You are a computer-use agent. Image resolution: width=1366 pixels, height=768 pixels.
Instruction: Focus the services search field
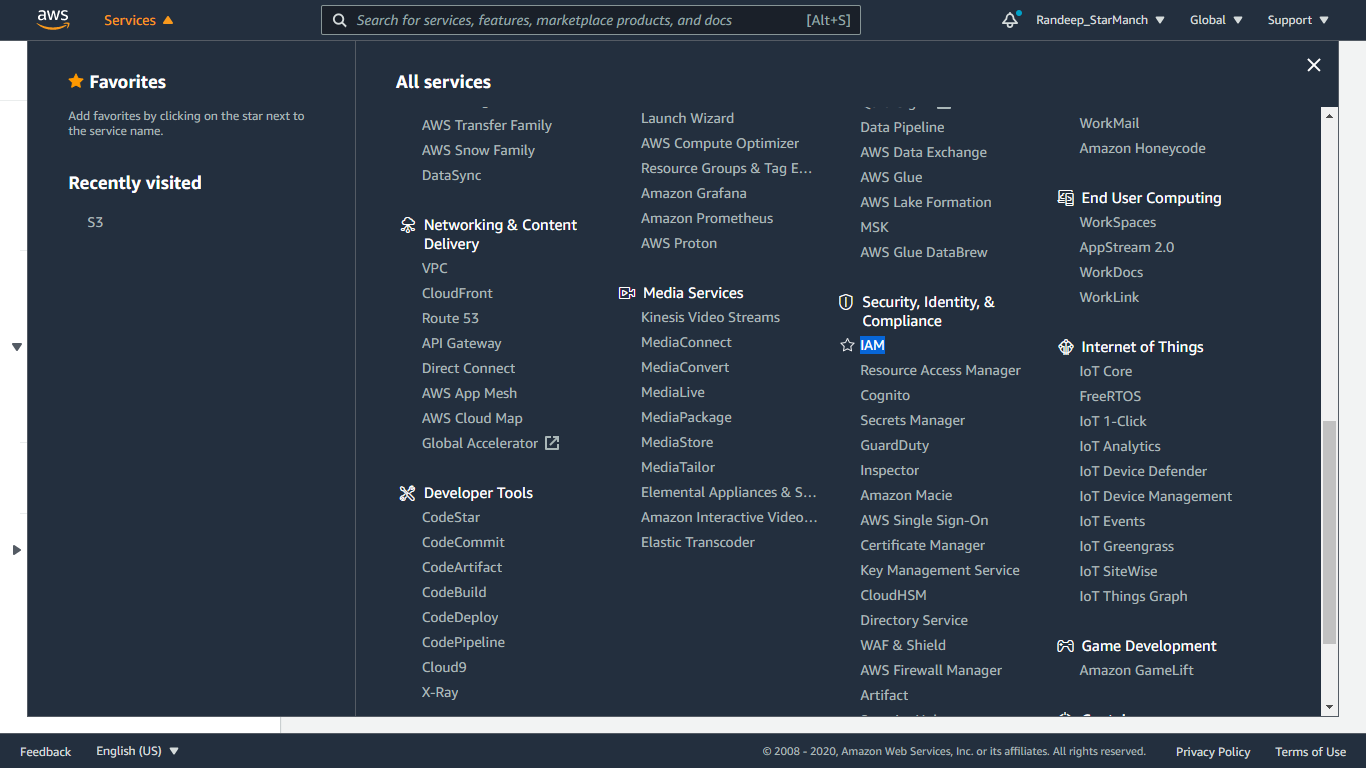[x=590, y=20]
